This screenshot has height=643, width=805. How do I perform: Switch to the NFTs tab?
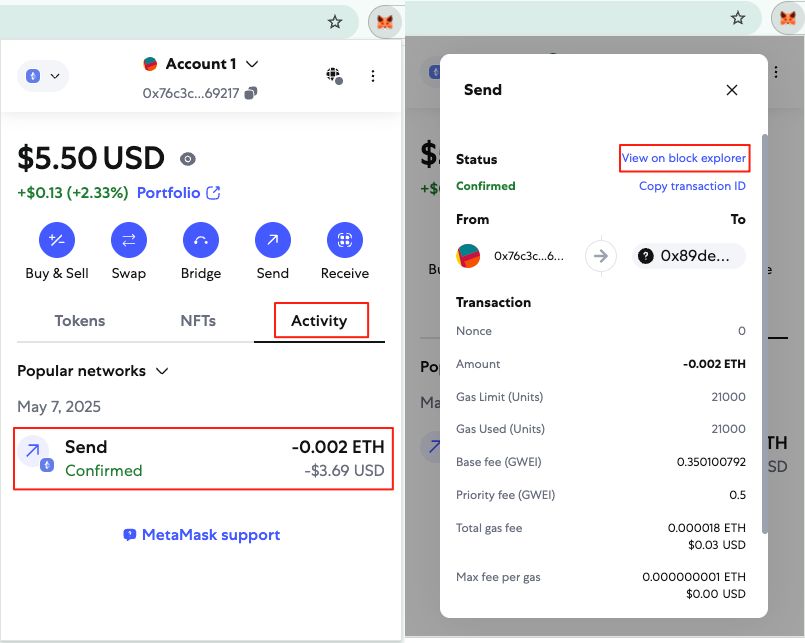(198, 321)
